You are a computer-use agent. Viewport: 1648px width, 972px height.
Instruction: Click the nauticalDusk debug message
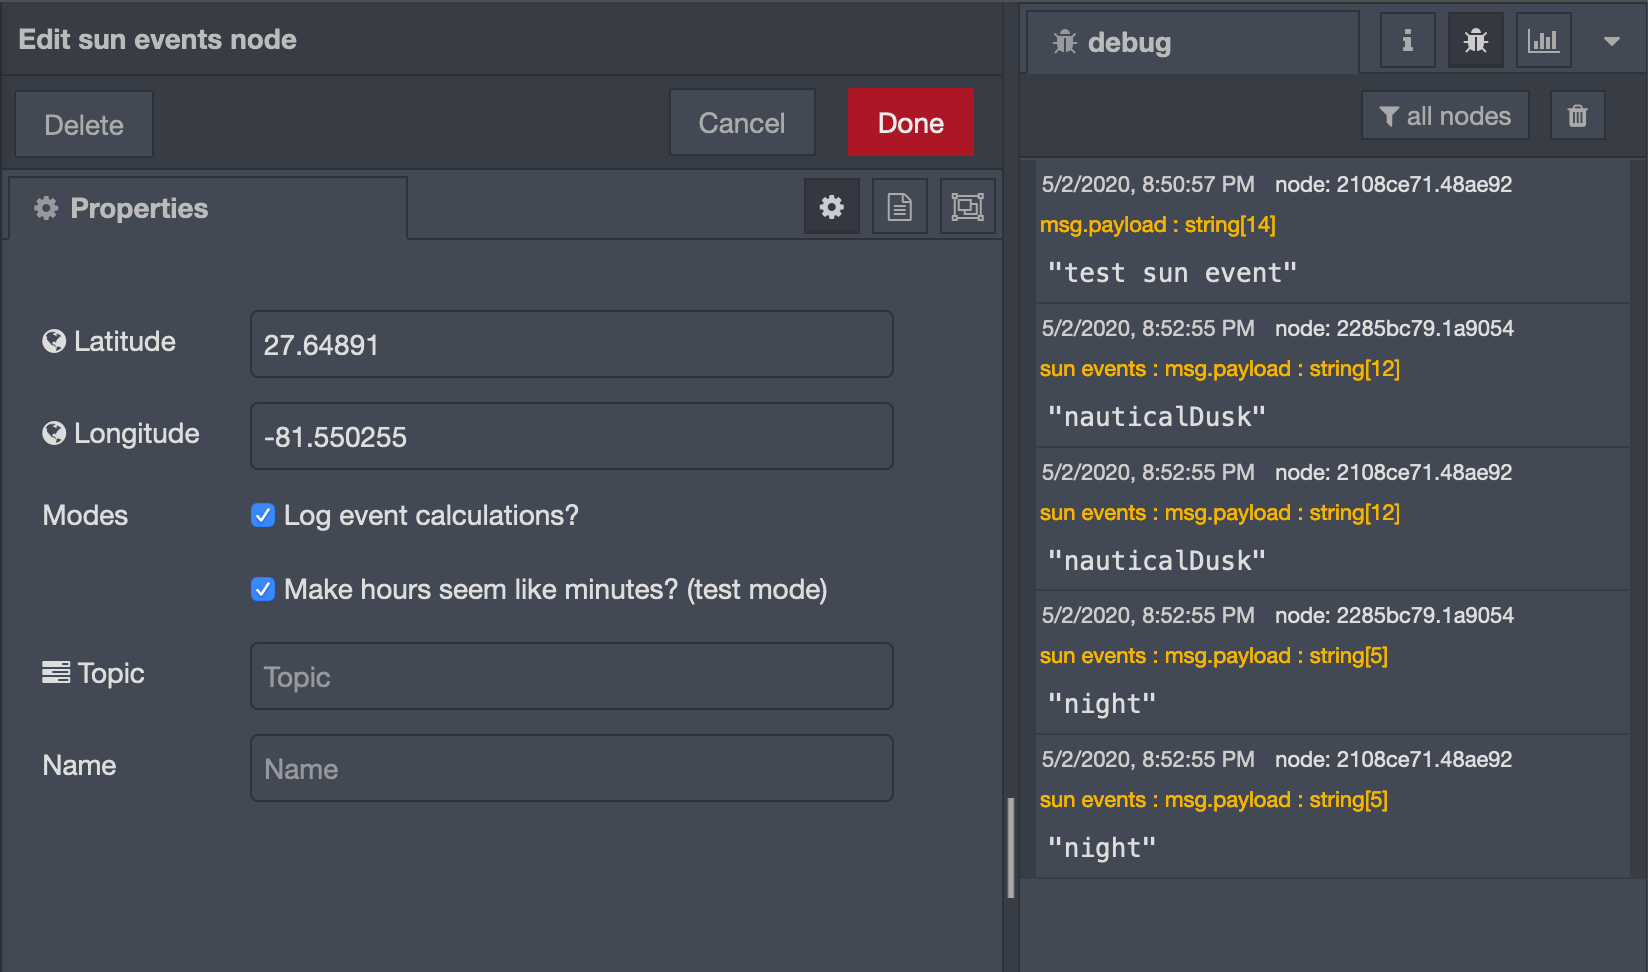(1156, 417)
